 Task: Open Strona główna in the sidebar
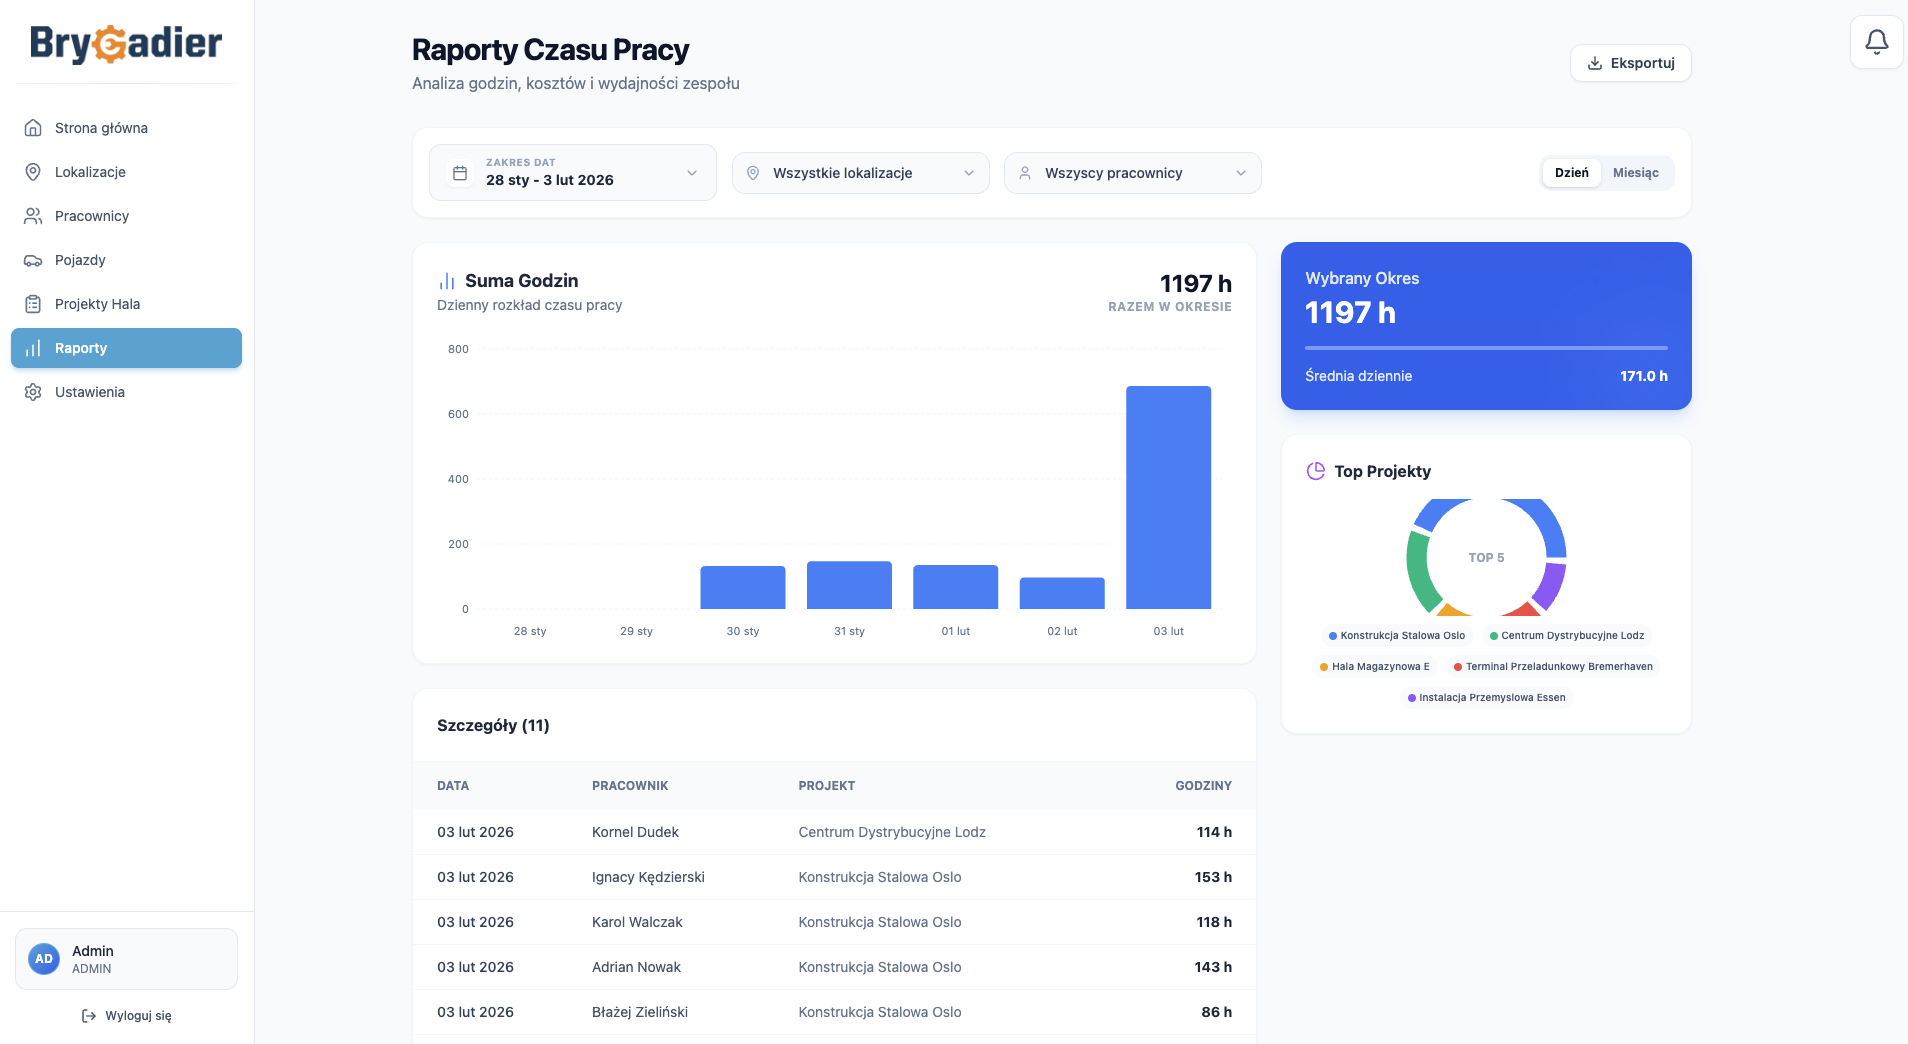coord(126,128)
